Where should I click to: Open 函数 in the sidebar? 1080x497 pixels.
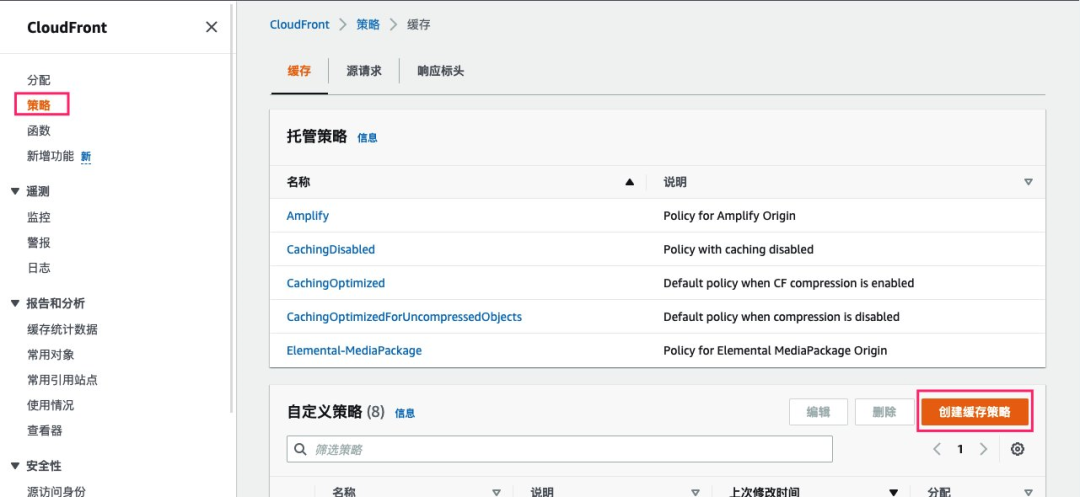click(39, 131)
